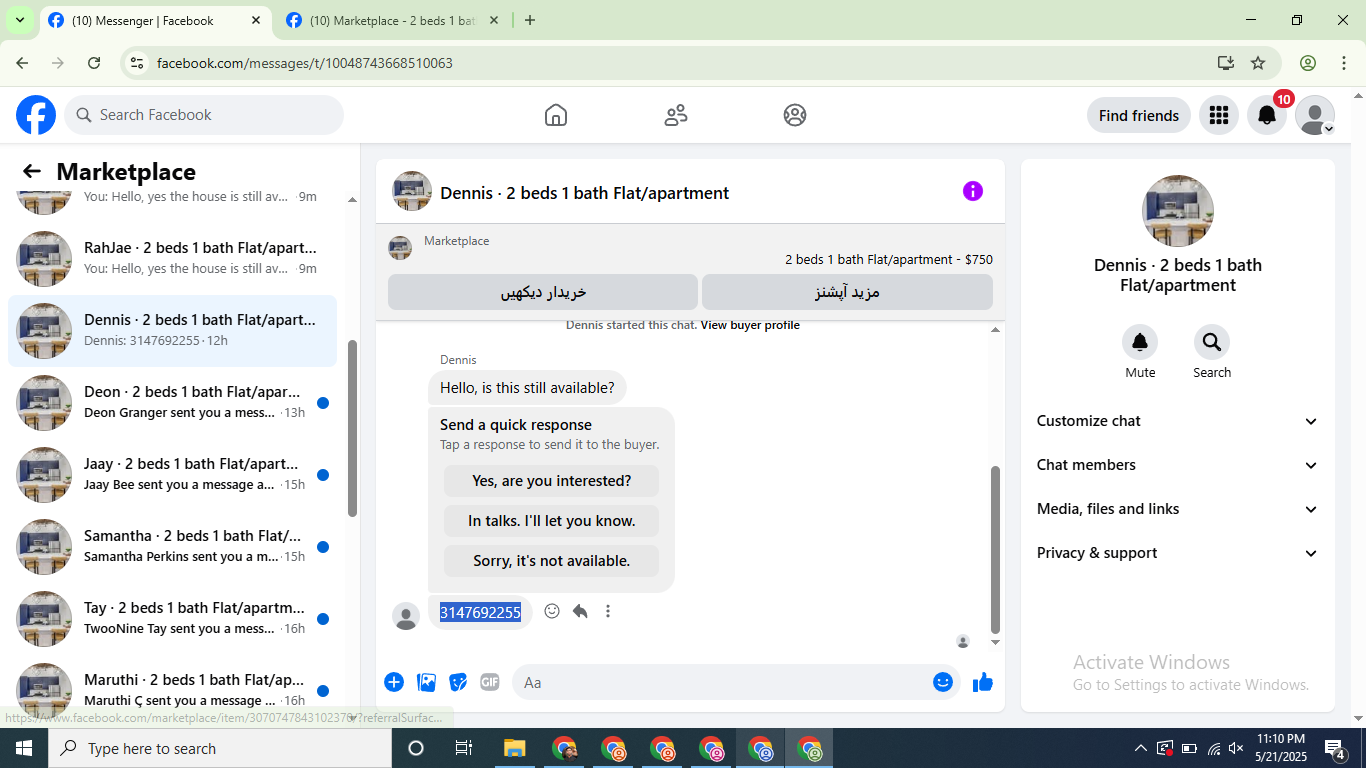
Task: Open more actions plus icon in composer
Action: pos(394,682)
